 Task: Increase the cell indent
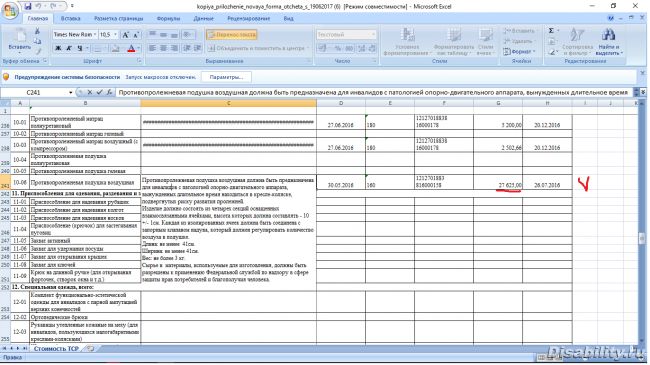point(198,49)
